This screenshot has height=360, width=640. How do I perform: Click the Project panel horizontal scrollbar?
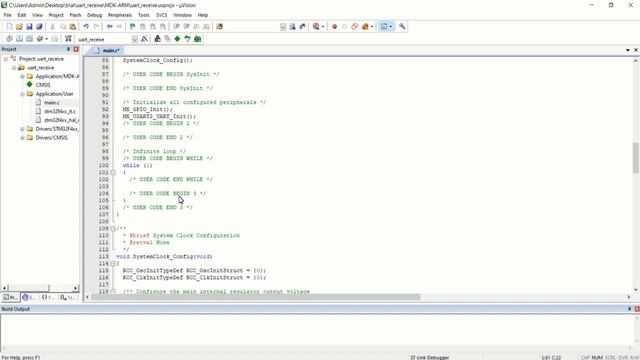tap(40, 288)
